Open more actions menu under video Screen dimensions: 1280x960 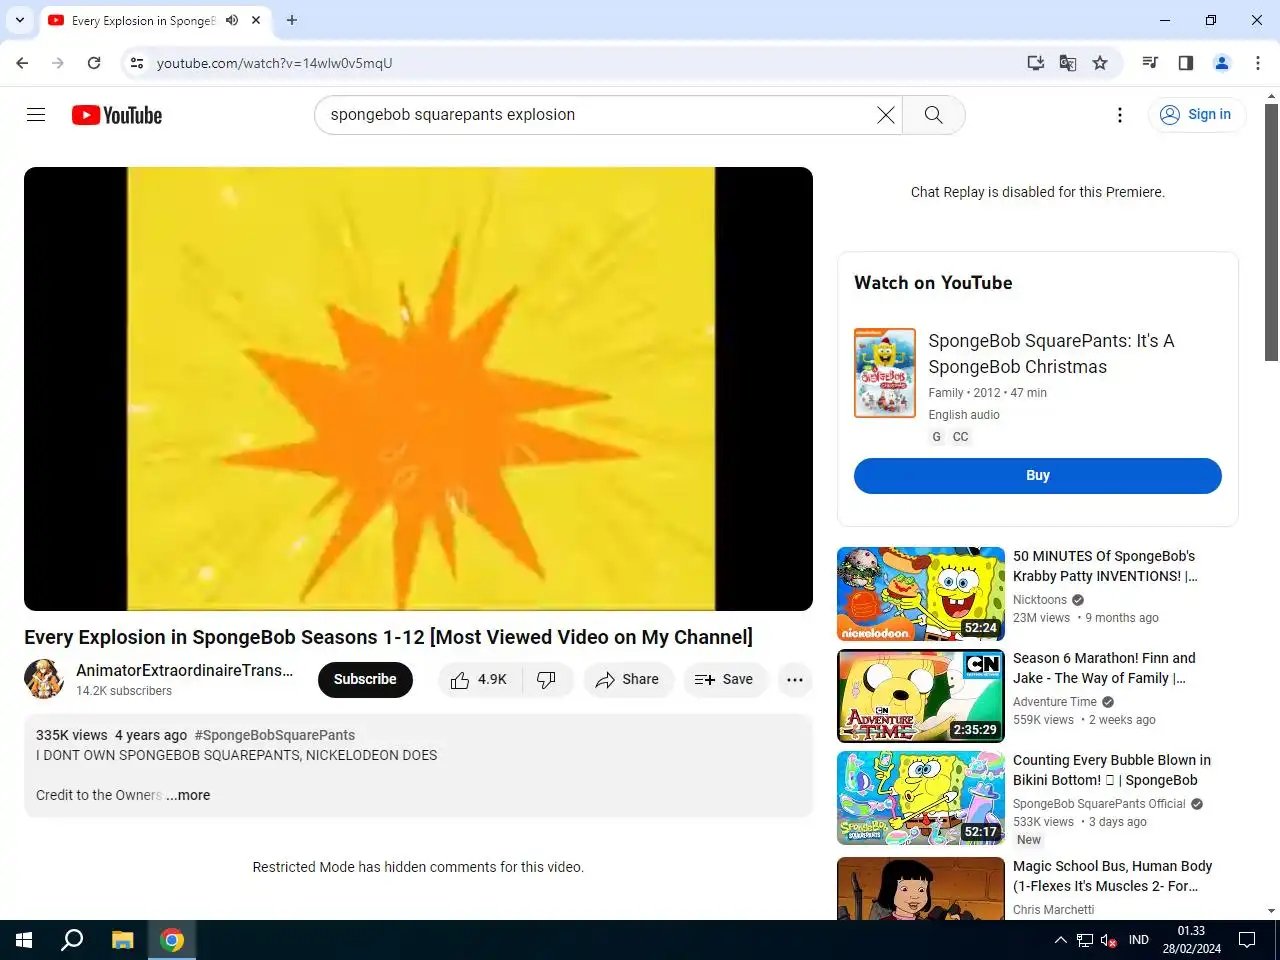795,680
